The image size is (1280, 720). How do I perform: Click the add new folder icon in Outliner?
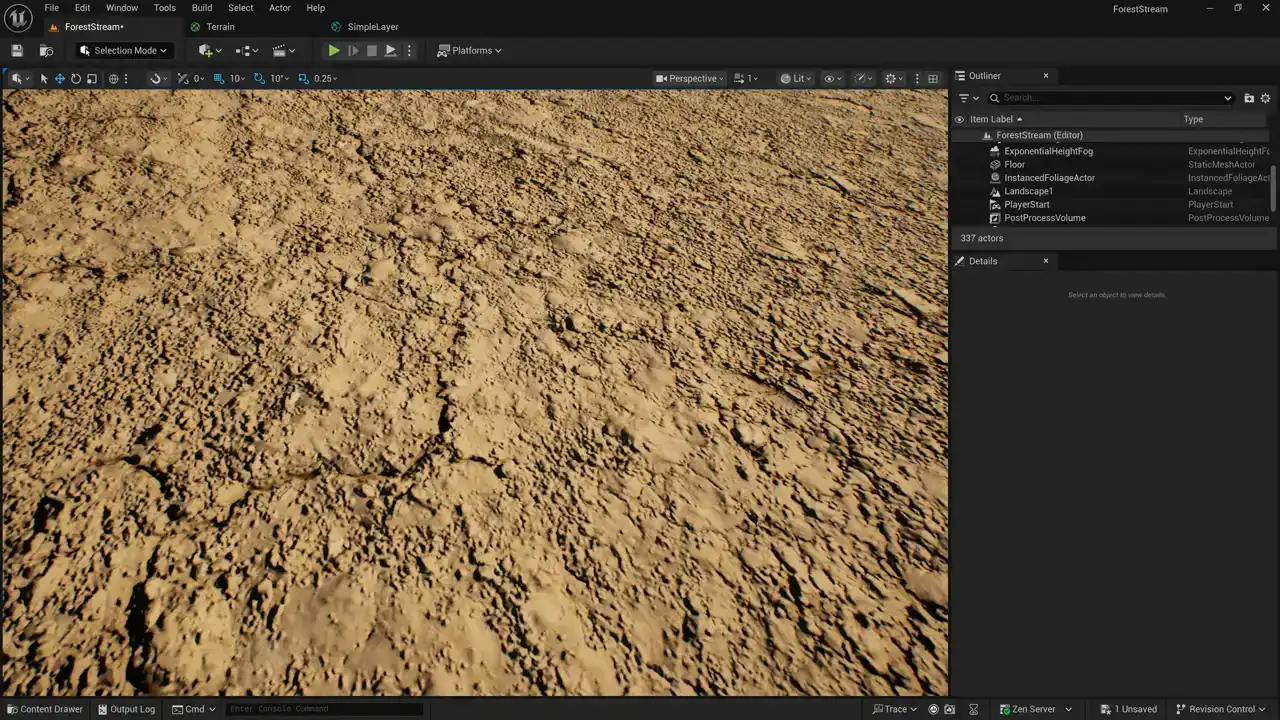pyautogui.click(x=1249, y=98)
